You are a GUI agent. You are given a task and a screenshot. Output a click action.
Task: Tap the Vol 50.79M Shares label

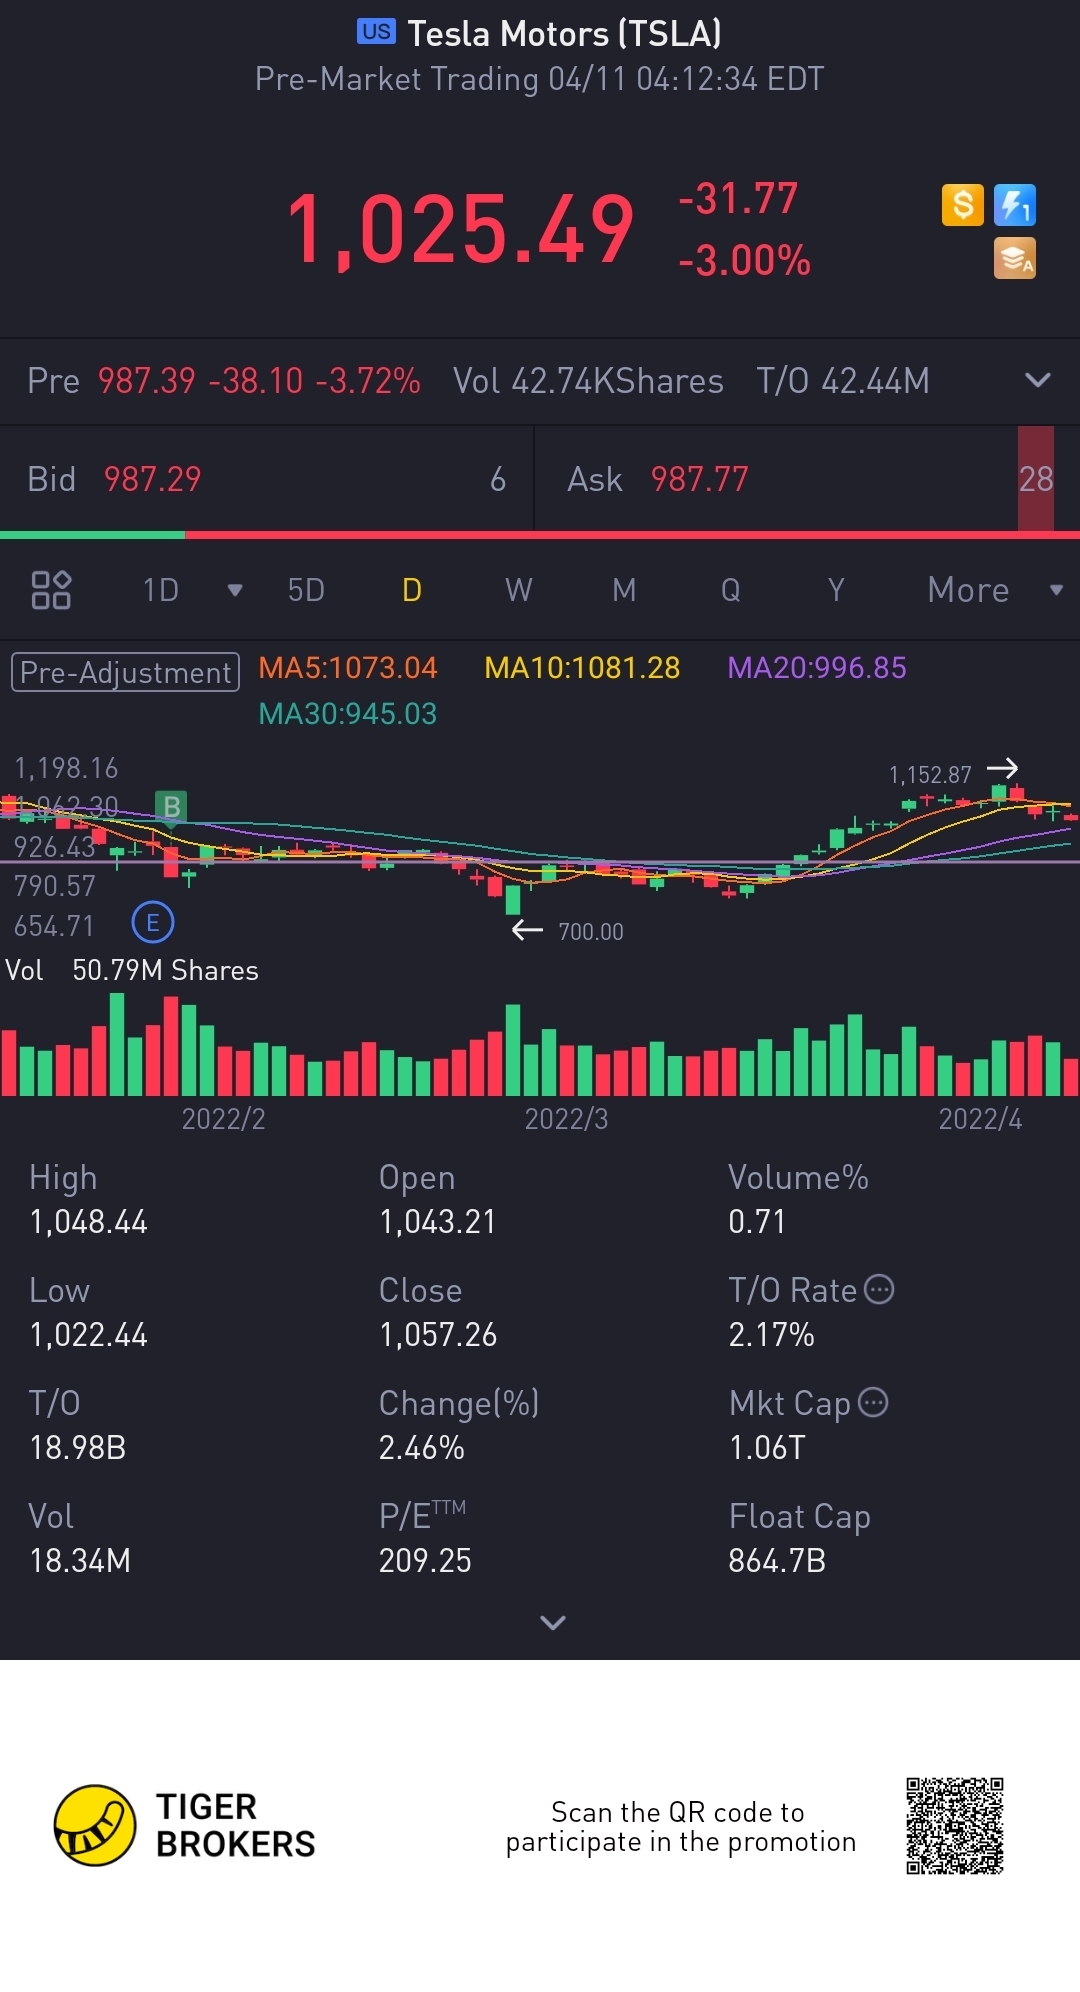tap(132, 970)
